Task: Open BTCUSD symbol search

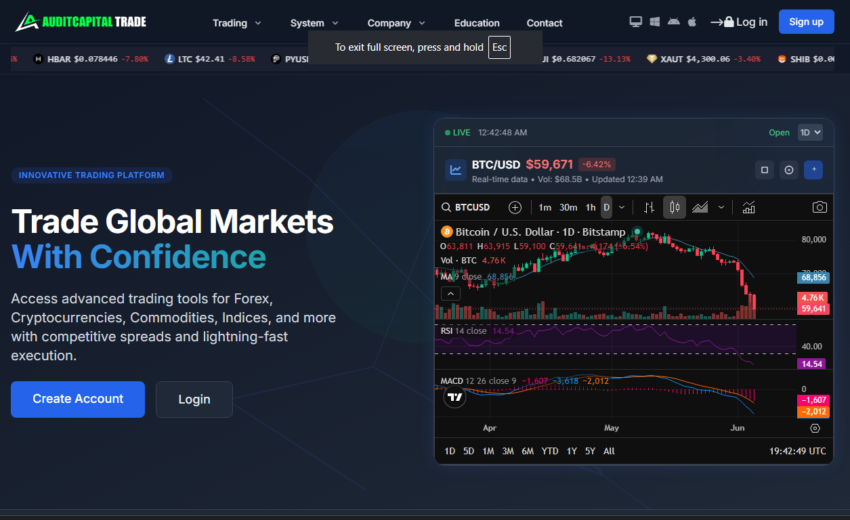Action: pyautogui.click(x=466, y=207)
